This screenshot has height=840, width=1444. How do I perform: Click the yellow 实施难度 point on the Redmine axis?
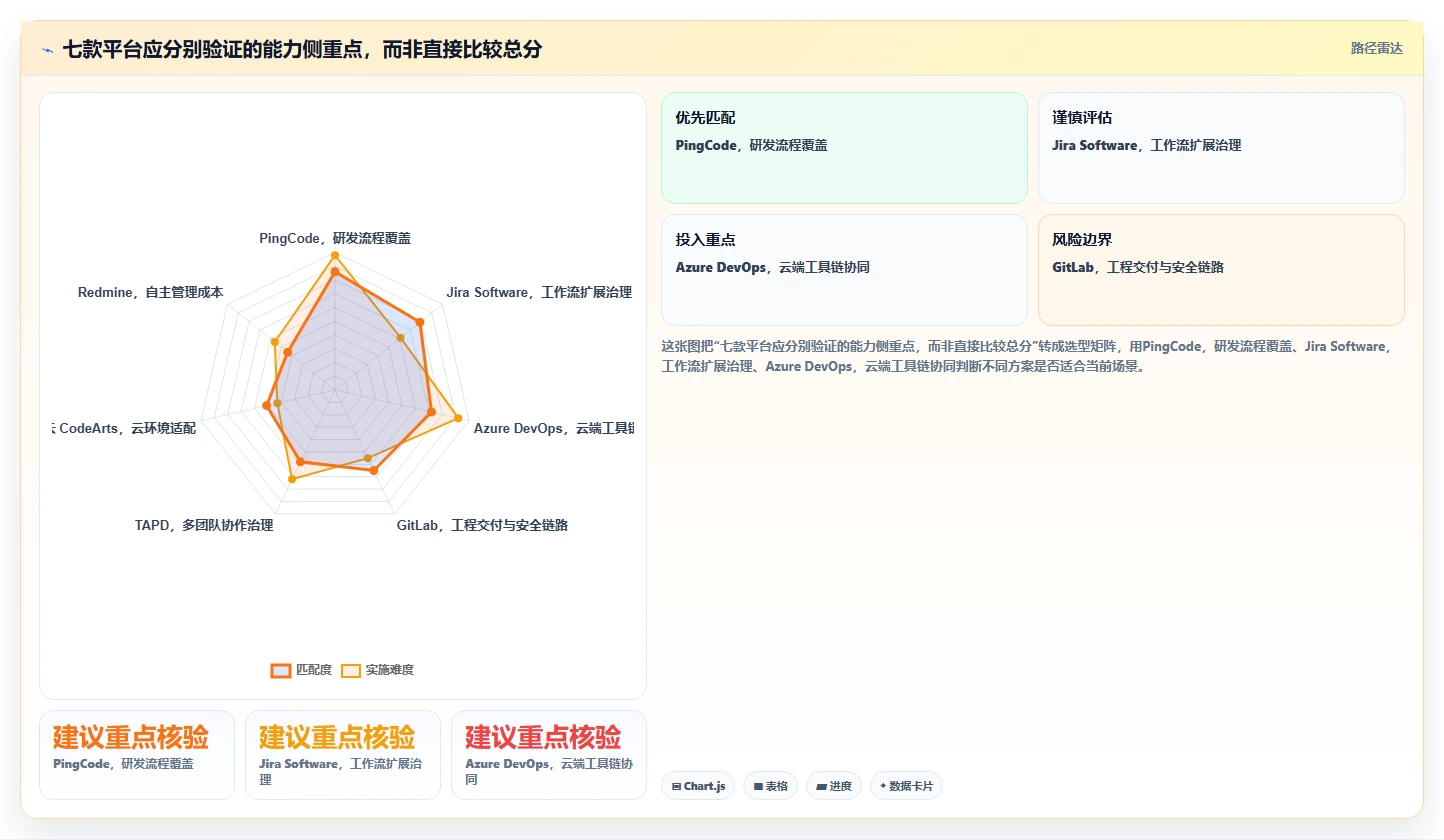[x=274, y=342]
